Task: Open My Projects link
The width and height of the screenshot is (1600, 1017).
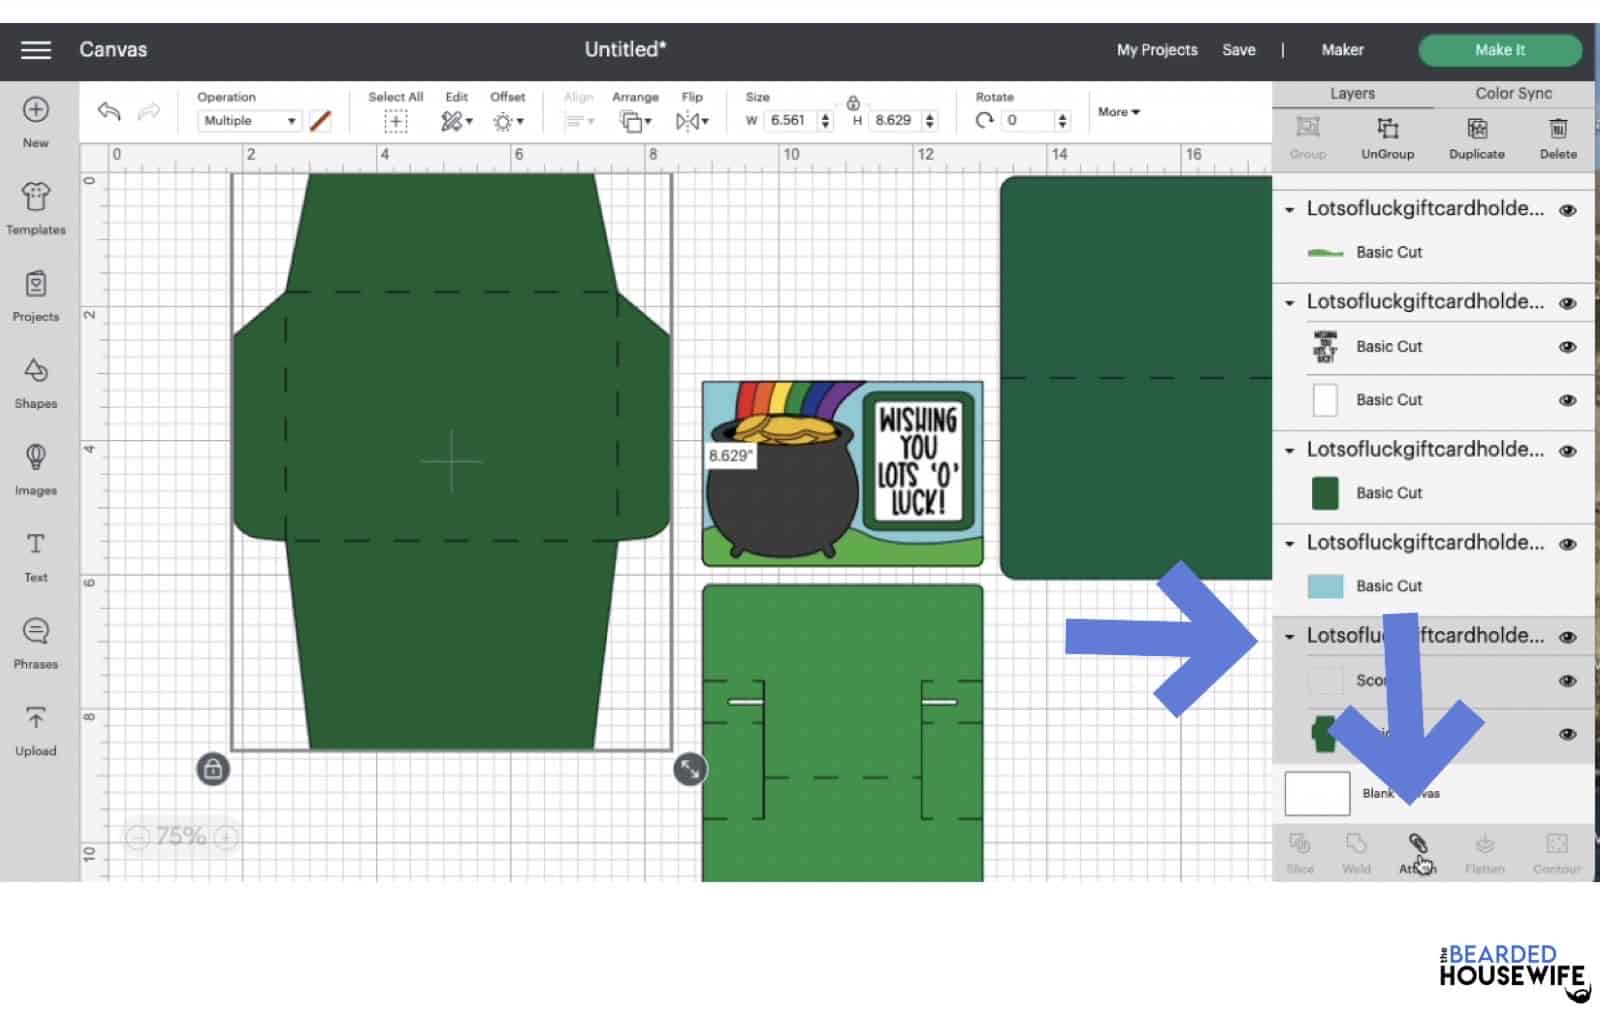Action: (1156, 50)
